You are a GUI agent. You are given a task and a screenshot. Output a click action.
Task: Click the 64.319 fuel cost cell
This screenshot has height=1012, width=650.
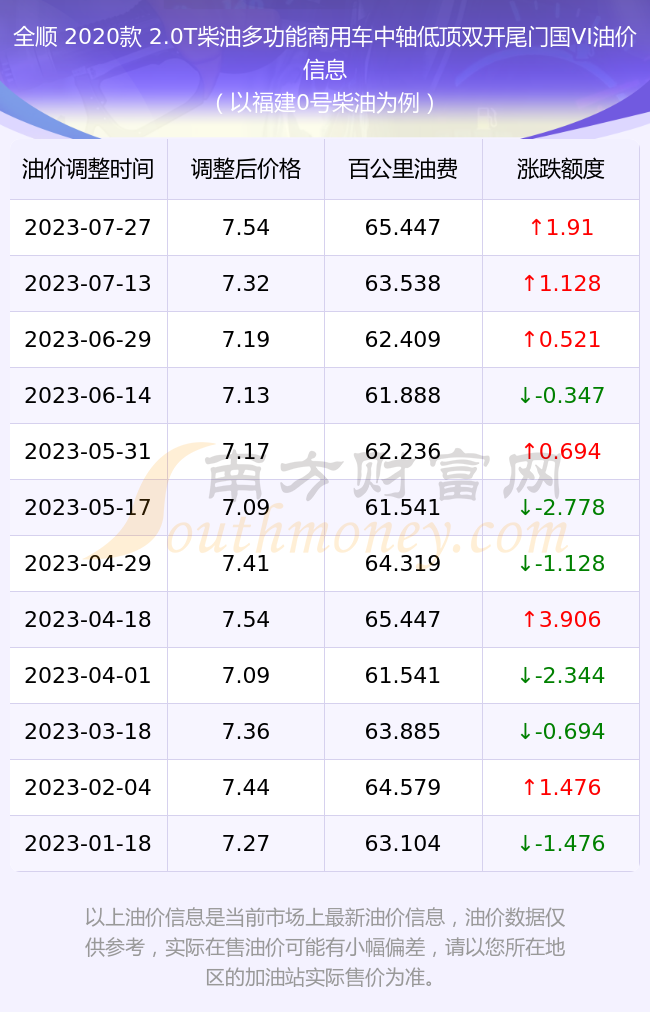[x=403, y=563]
